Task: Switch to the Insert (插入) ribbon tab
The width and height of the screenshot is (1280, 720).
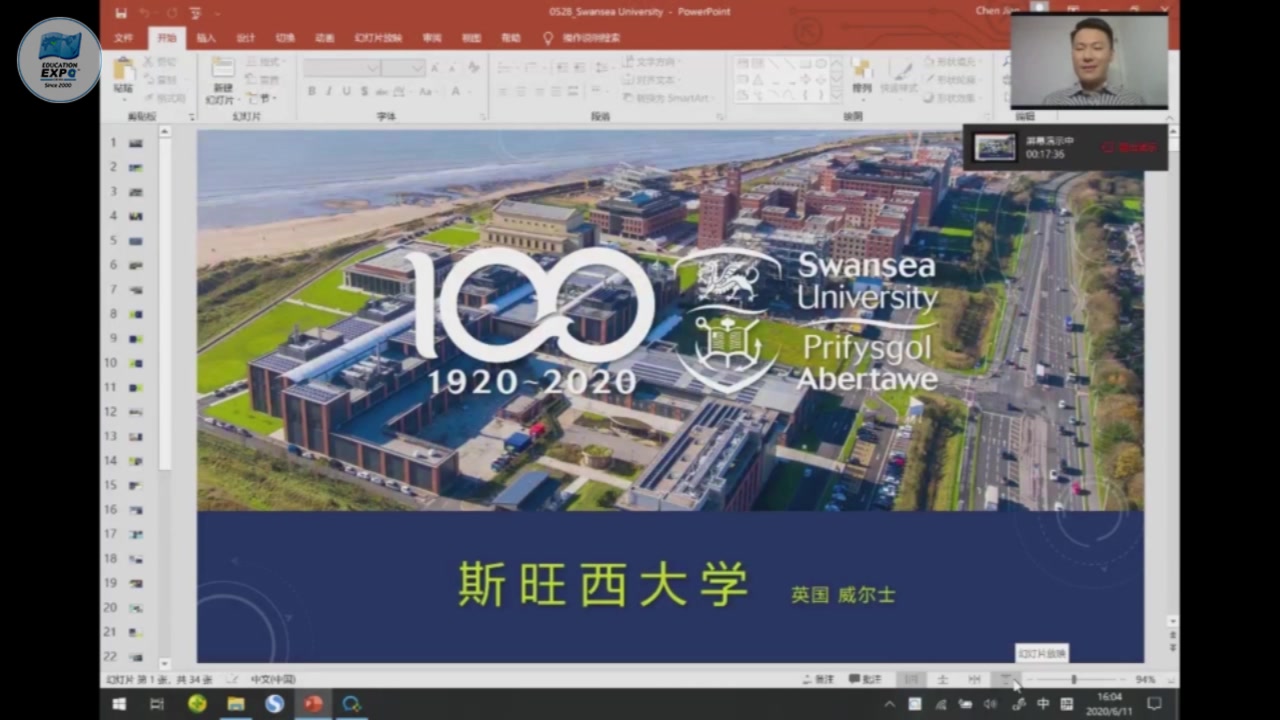Action: (x=206, y=38)
